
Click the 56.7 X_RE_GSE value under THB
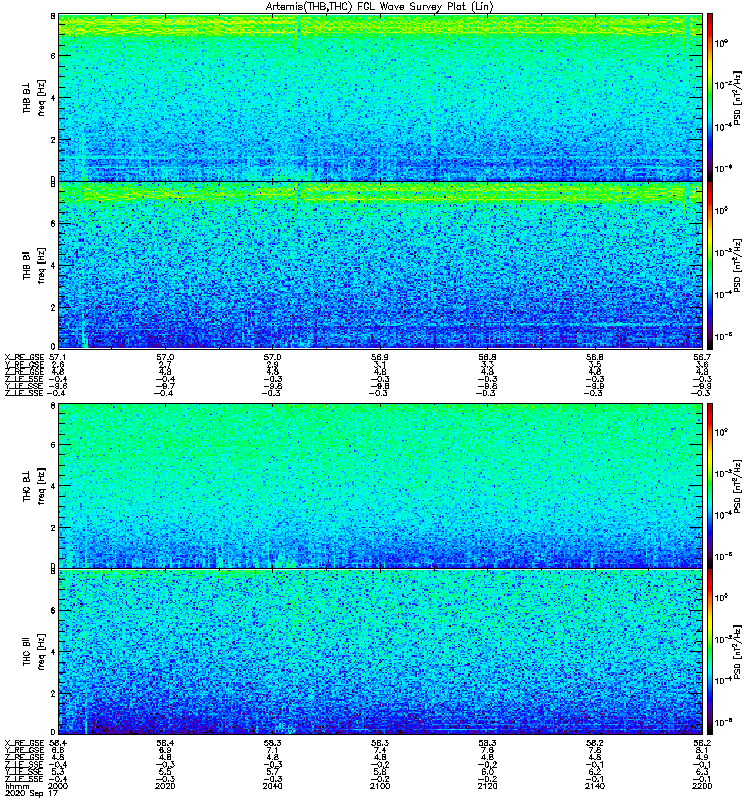click(x=702, y=357)
